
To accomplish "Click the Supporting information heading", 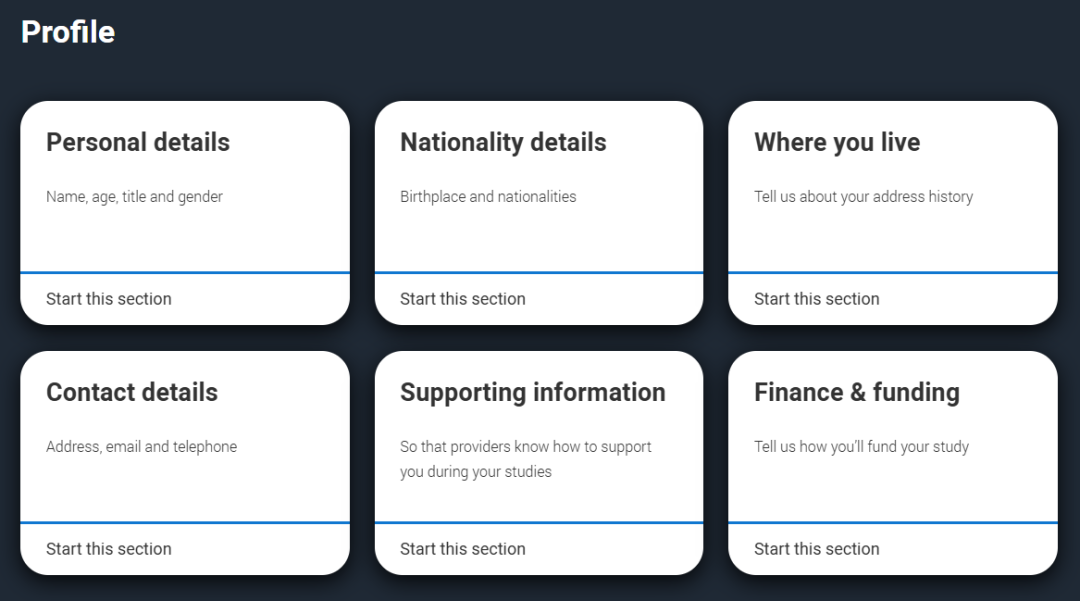I will click(533, 392).
